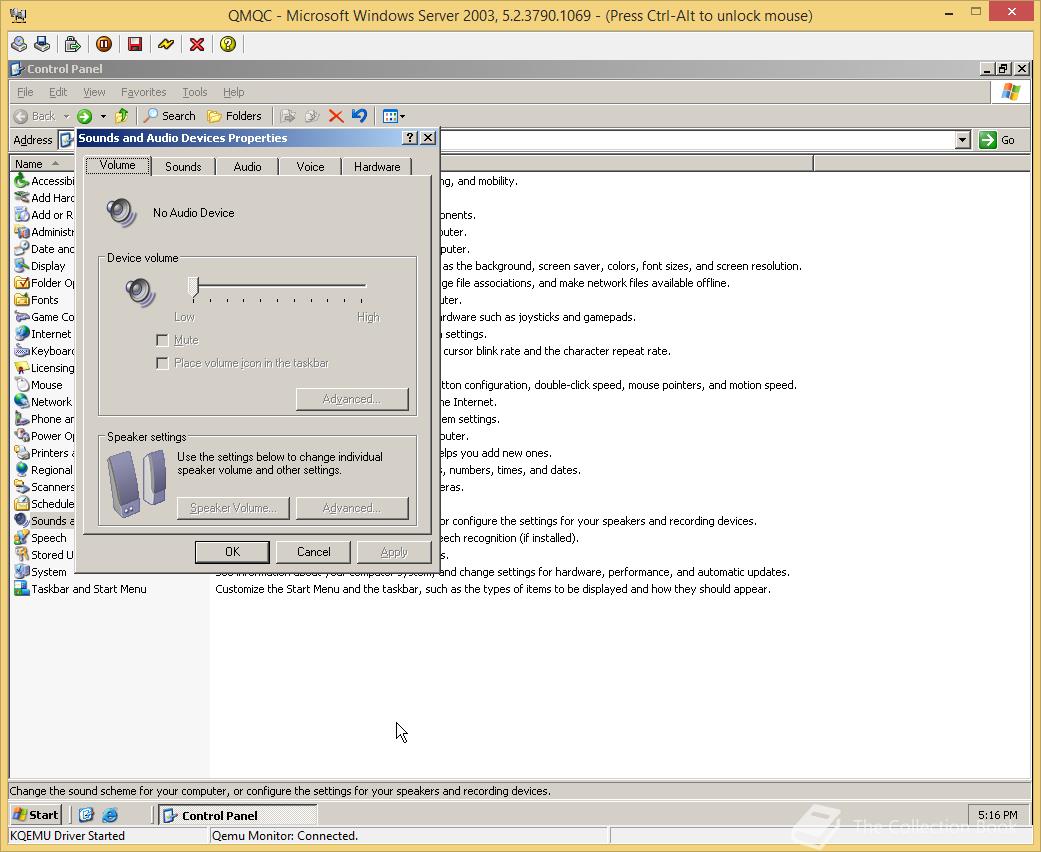Select Taskbar and Start Menu item
The image size is (1041, 852).
[x=80, y=589]
